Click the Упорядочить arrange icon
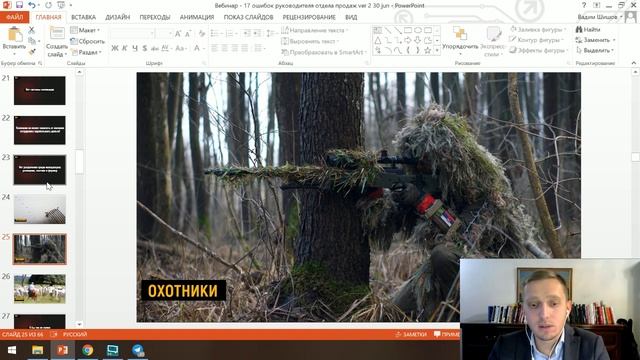This screenshot has width=640, height=360. click(460, 33)
